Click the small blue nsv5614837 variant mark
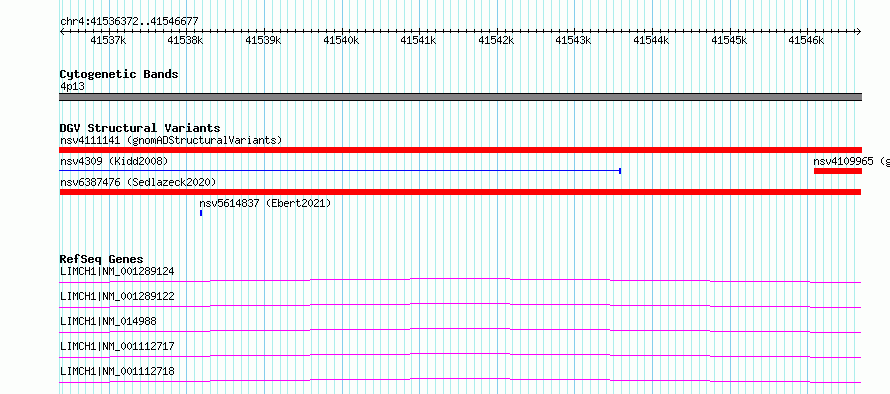The width and height of the screenshot is (890, 394). pos(201,213)
